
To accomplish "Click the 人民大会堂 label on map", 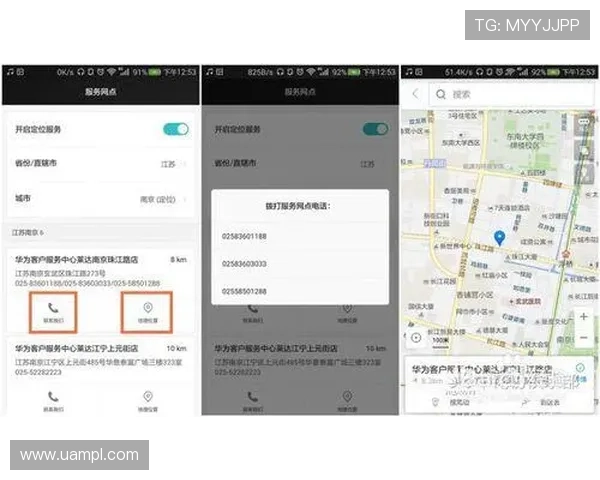I will coord(532,344).
